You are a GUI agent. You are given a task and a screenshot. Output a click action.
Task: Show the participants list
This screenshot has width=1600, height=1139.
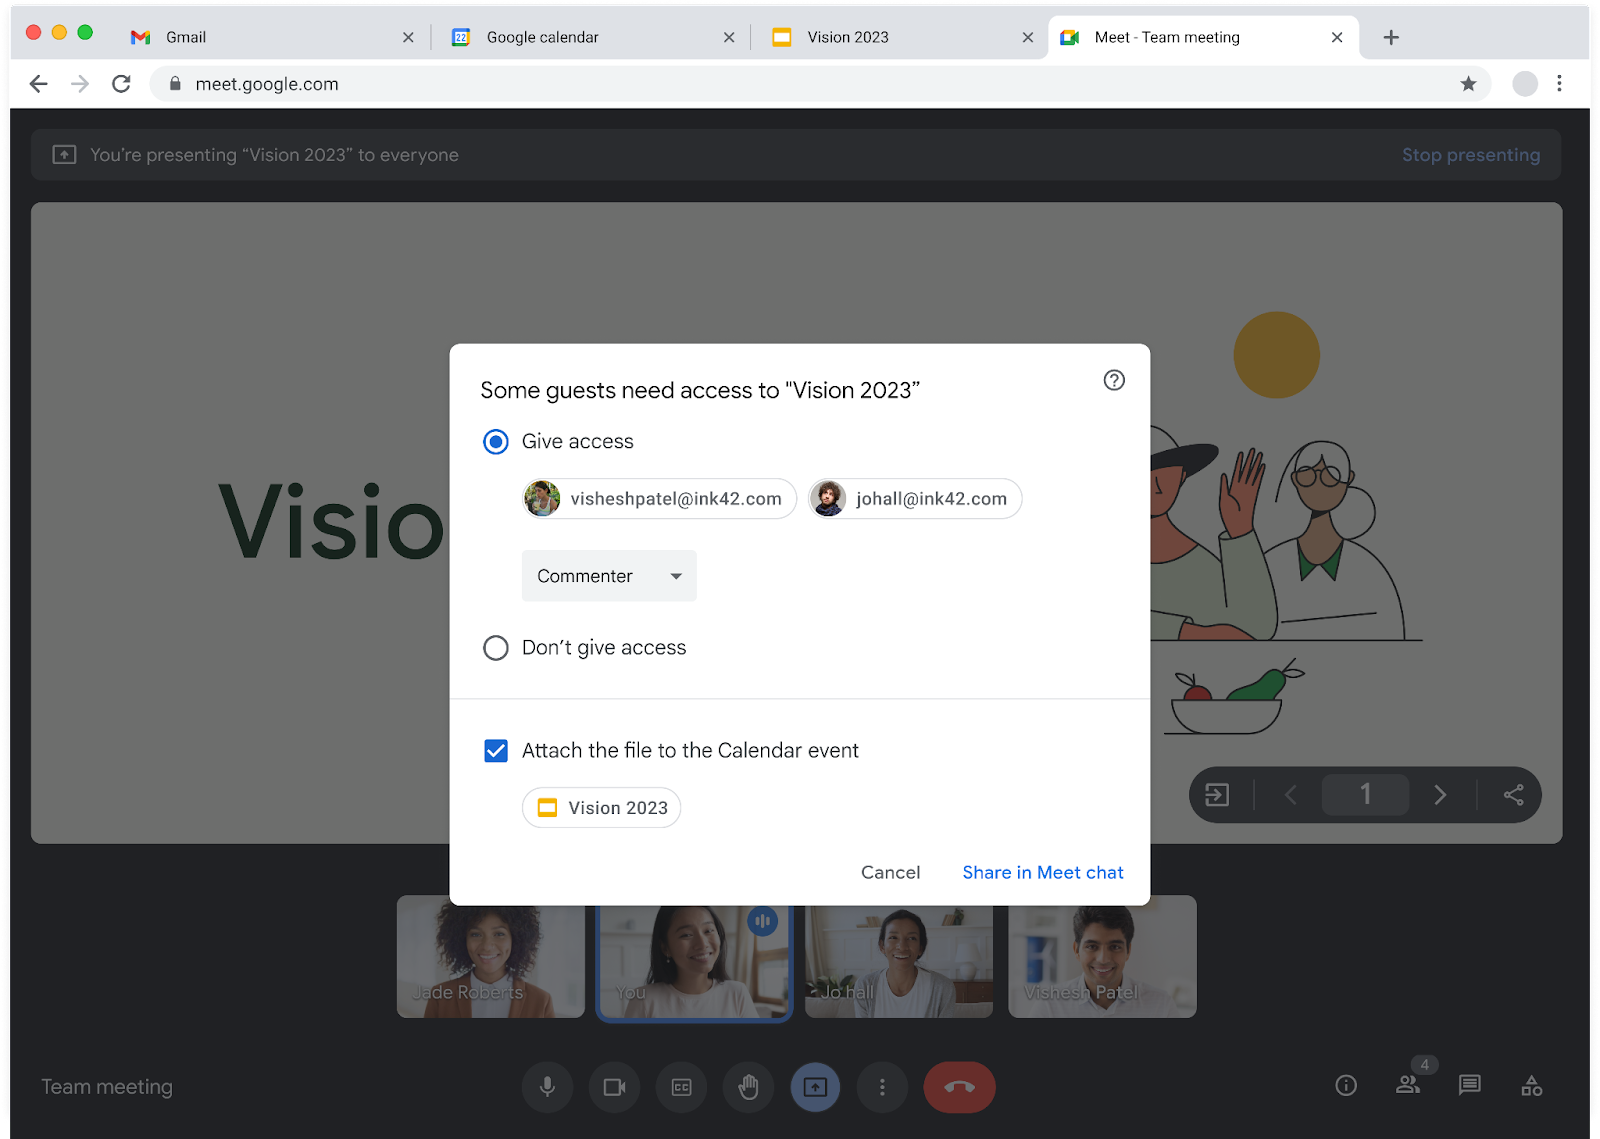[x=1408, y=1087]
